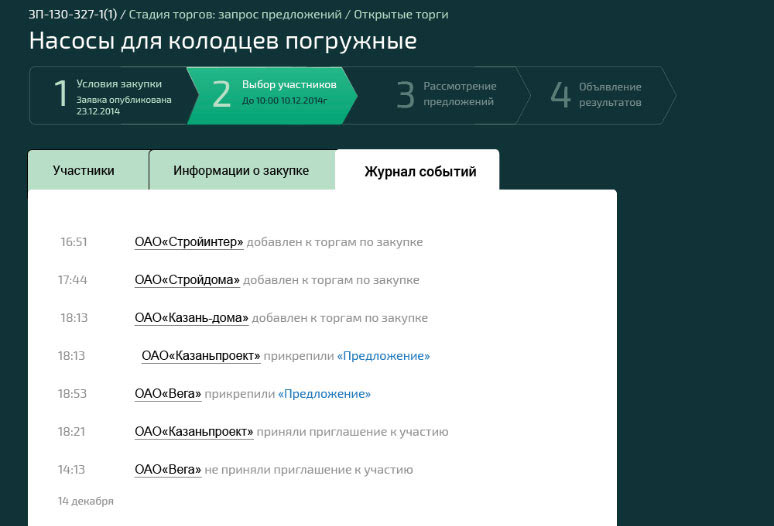The width and height of the screenshot is (774, 526).
Task: Open ОАО«Казаньпроект» in the прикрепили entry
Action: [200, 356]
